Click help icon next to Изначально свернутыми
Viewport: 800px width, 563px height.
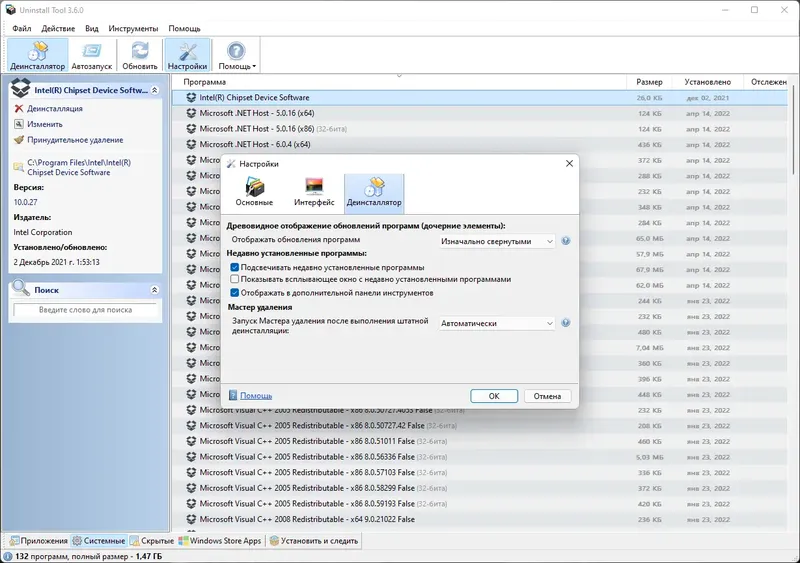point(566,241)
